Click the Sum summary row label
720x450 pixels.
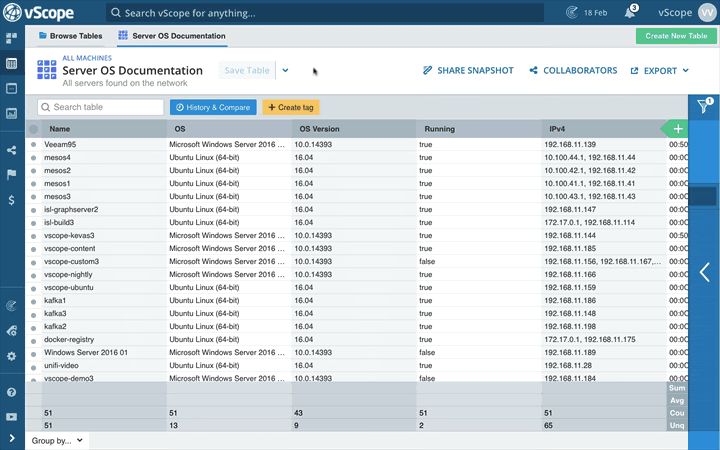click(x=677, y=388)
